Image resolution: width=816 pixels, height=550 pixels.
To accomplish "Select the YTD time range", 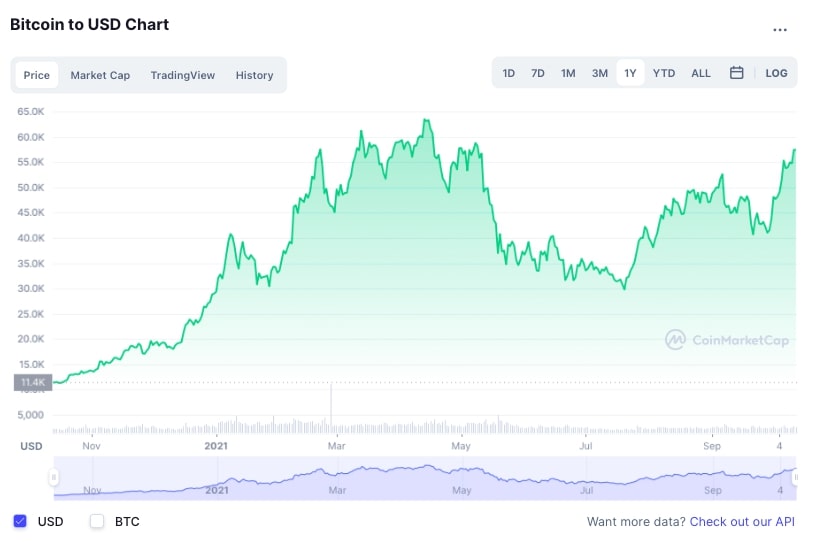I will point(664,73).
